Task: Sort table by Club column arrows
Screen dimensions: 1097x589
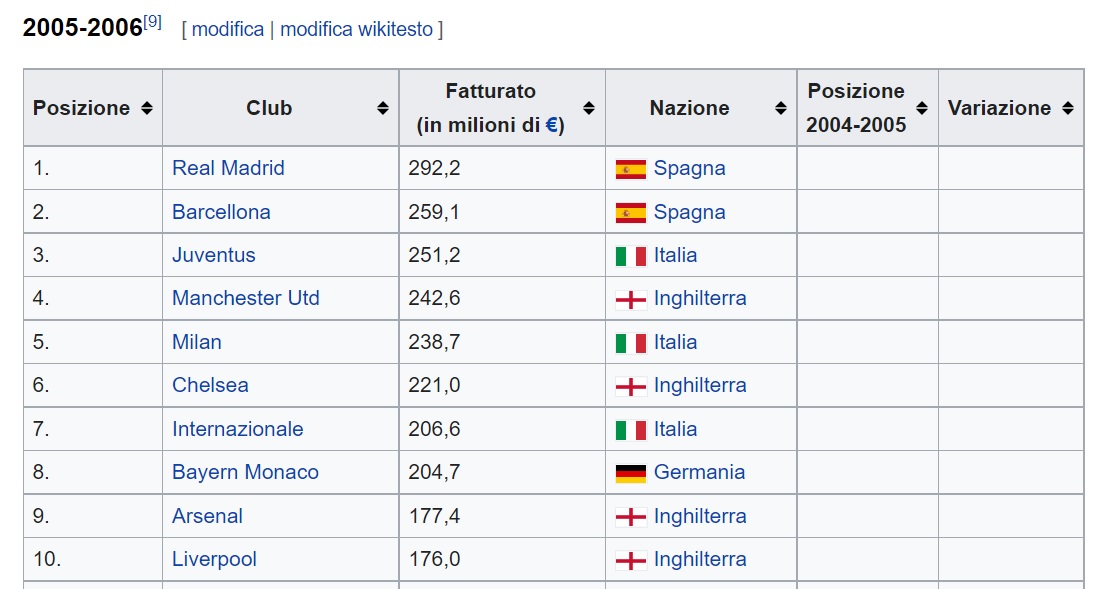Action: pyautogui.click(x=383, y=108)
